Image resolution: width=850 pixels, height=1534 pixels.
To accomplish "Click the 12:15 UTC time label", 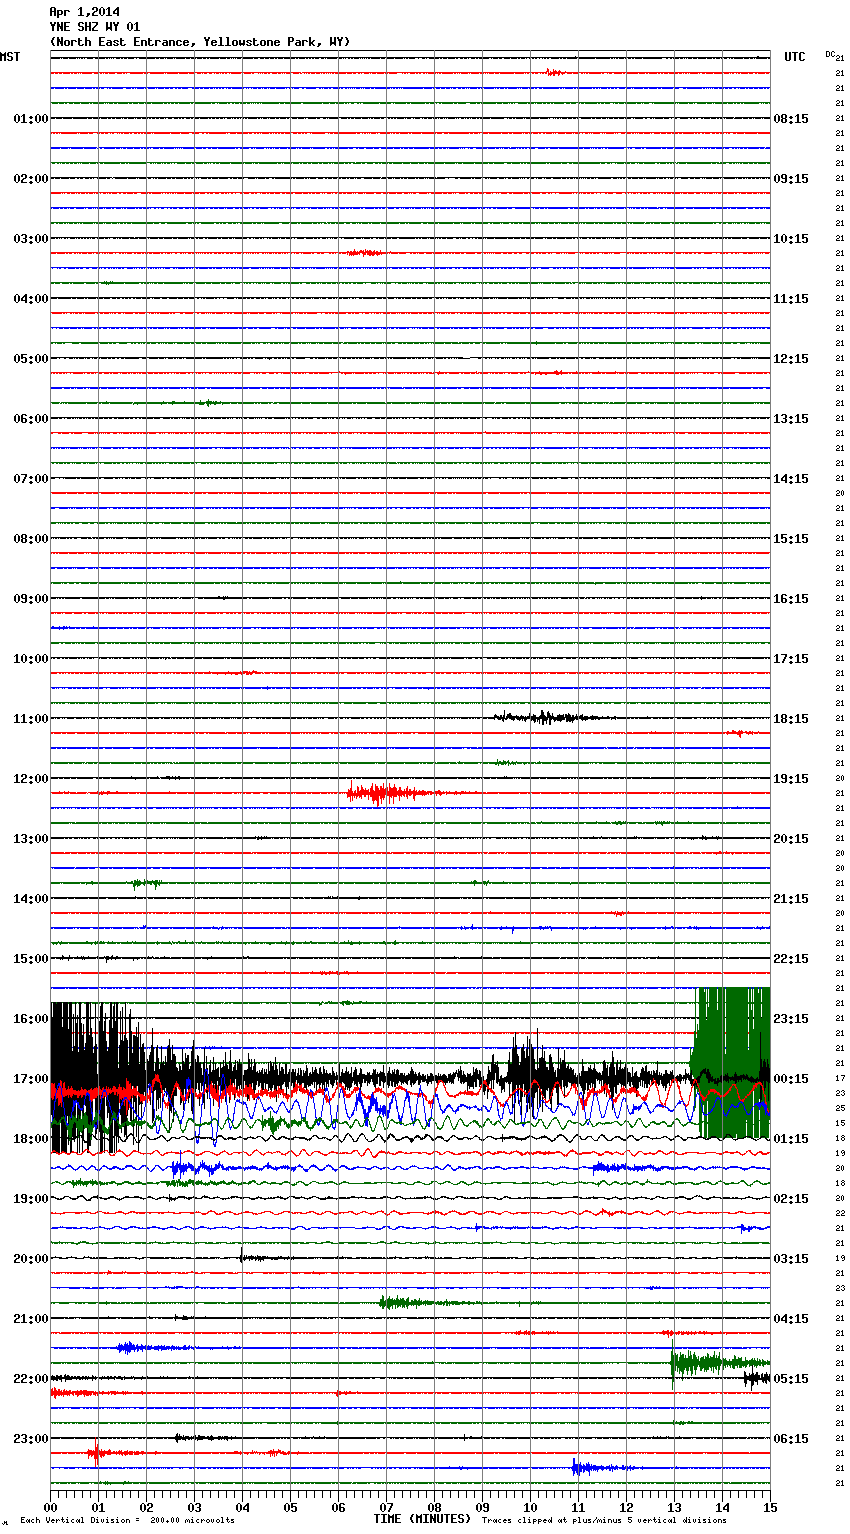I will [x=791, y=359].
